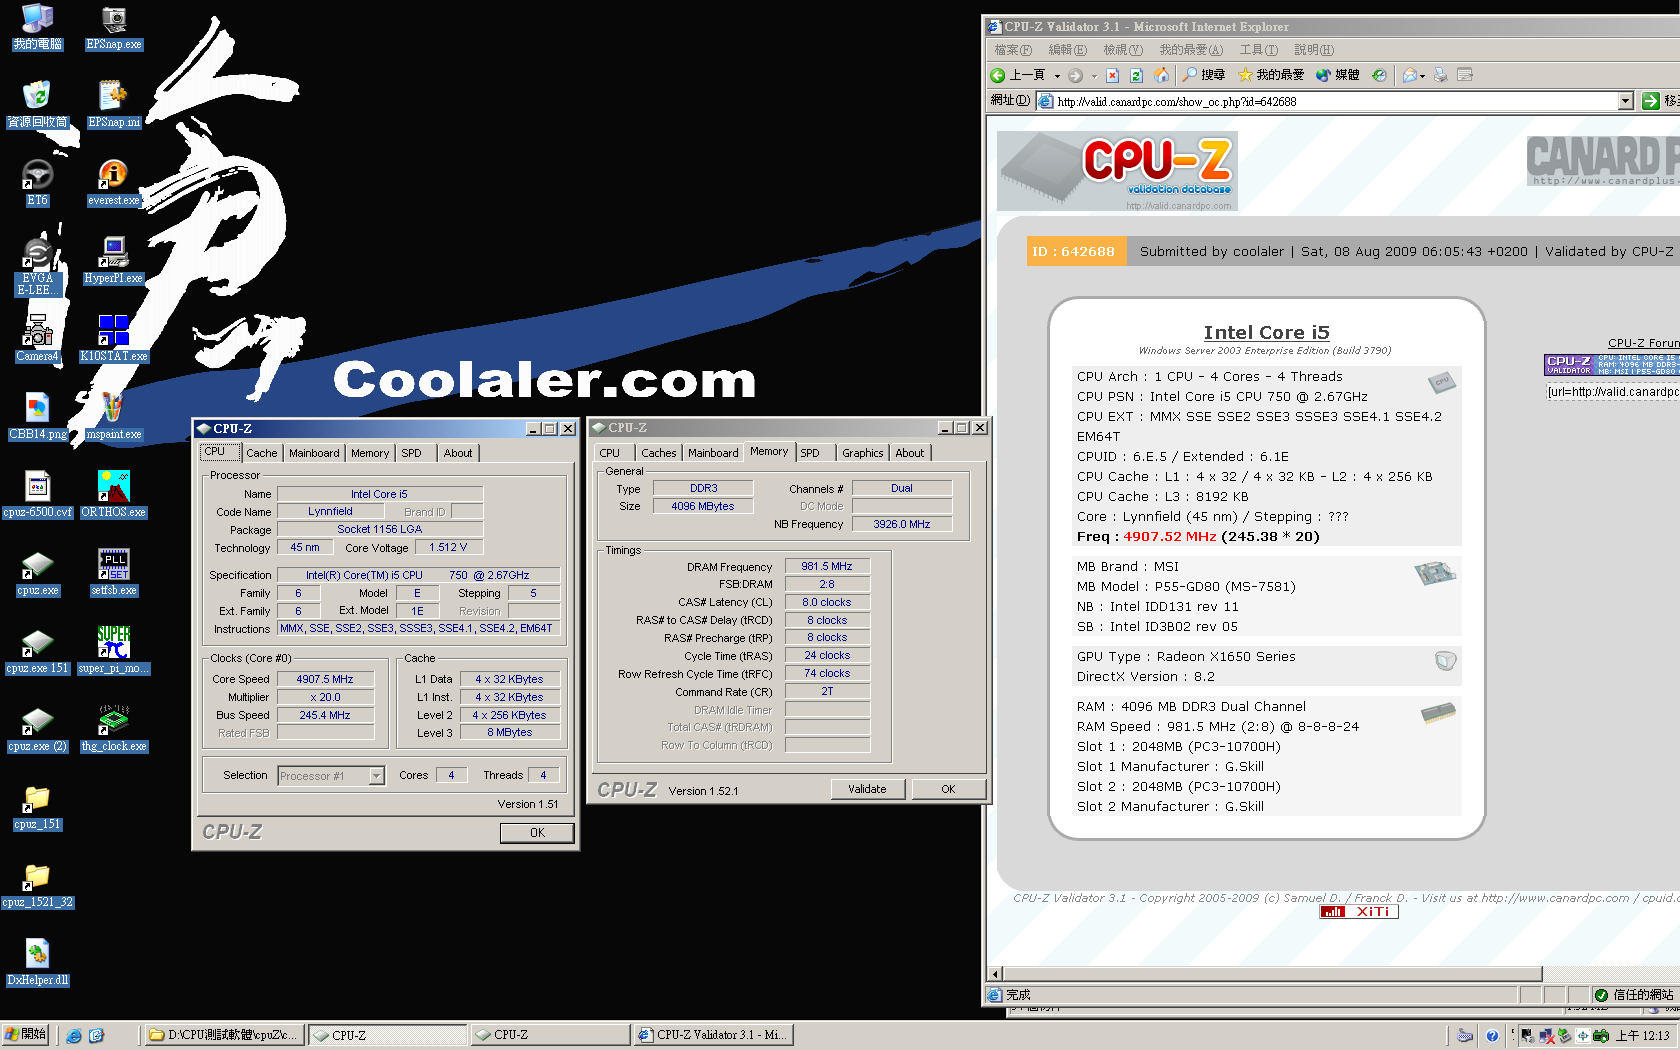
Task: Open the CBB14.png image file
Action: (37, 418)
